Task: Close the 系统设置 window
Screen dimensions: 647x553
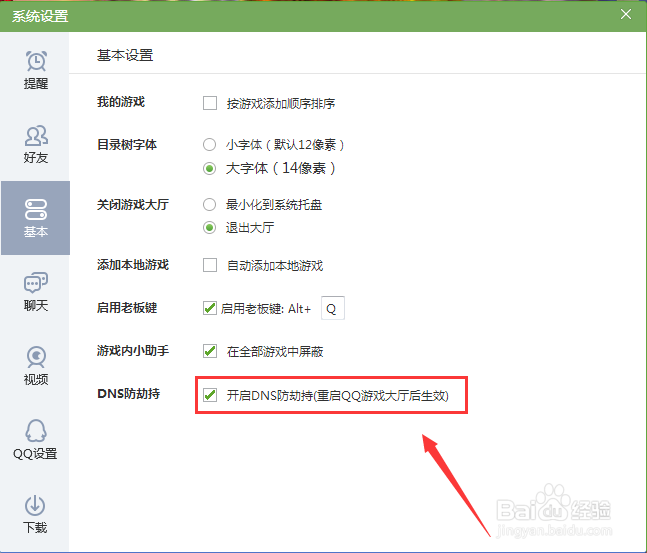Action: click(x=626, y=14)
